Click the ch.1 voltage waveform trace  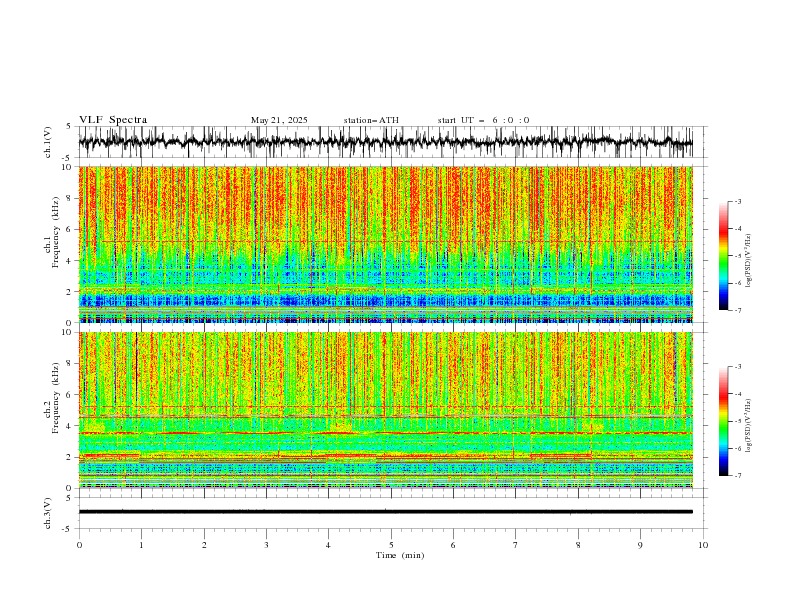click(x=385, y=142)
